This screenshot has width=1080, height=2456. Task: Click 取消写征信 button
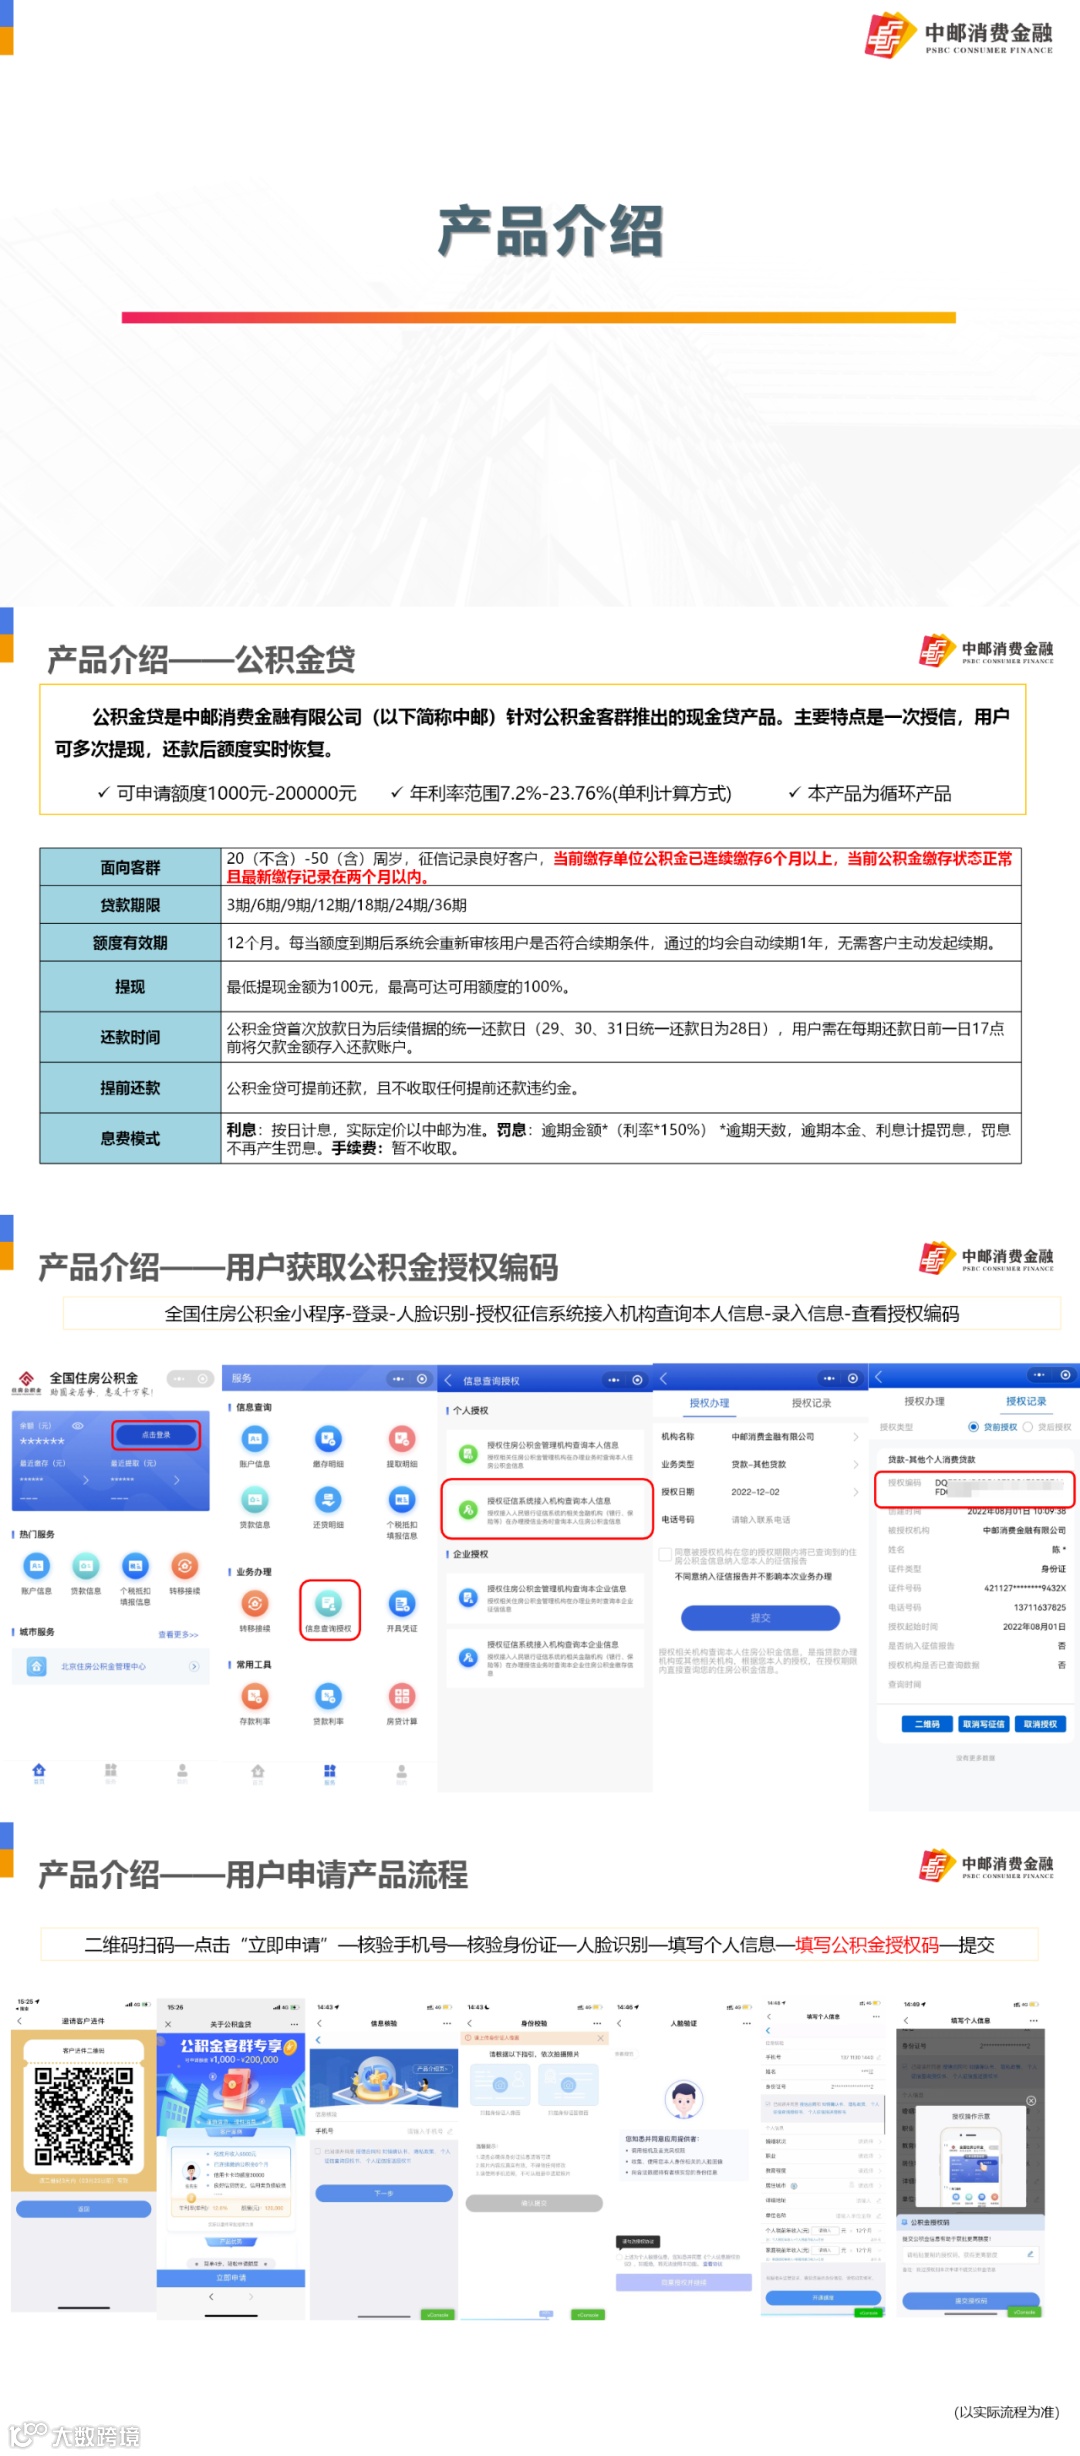pyautogui.click(x=983, y=1724)
